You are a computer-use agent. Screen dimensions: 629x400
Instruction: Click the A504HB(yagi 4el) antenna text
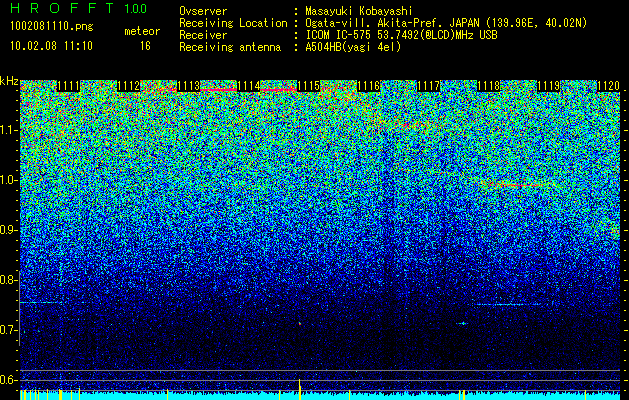click(353, 47)
